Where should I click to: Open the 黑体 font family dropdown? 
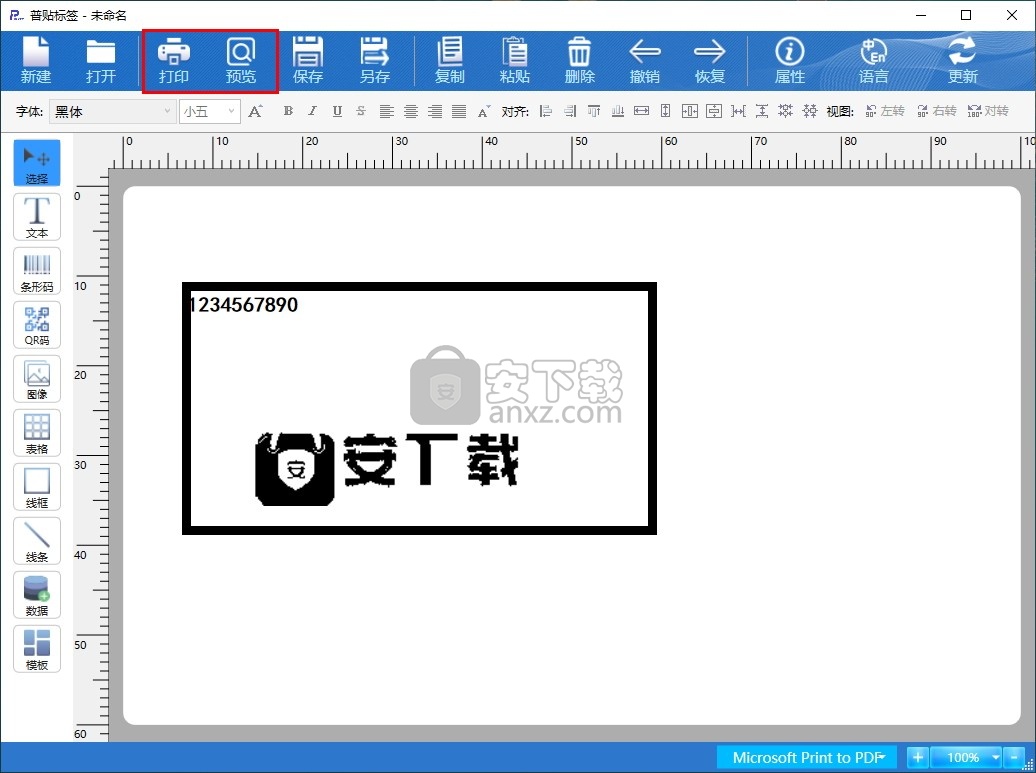(x=112, y=112)
